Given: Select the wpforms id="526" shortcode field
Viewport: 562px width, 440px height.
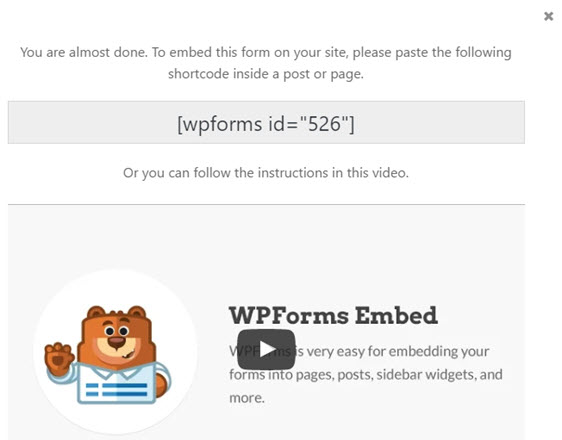Looking at the screenshot, I should tap(266, 123).
